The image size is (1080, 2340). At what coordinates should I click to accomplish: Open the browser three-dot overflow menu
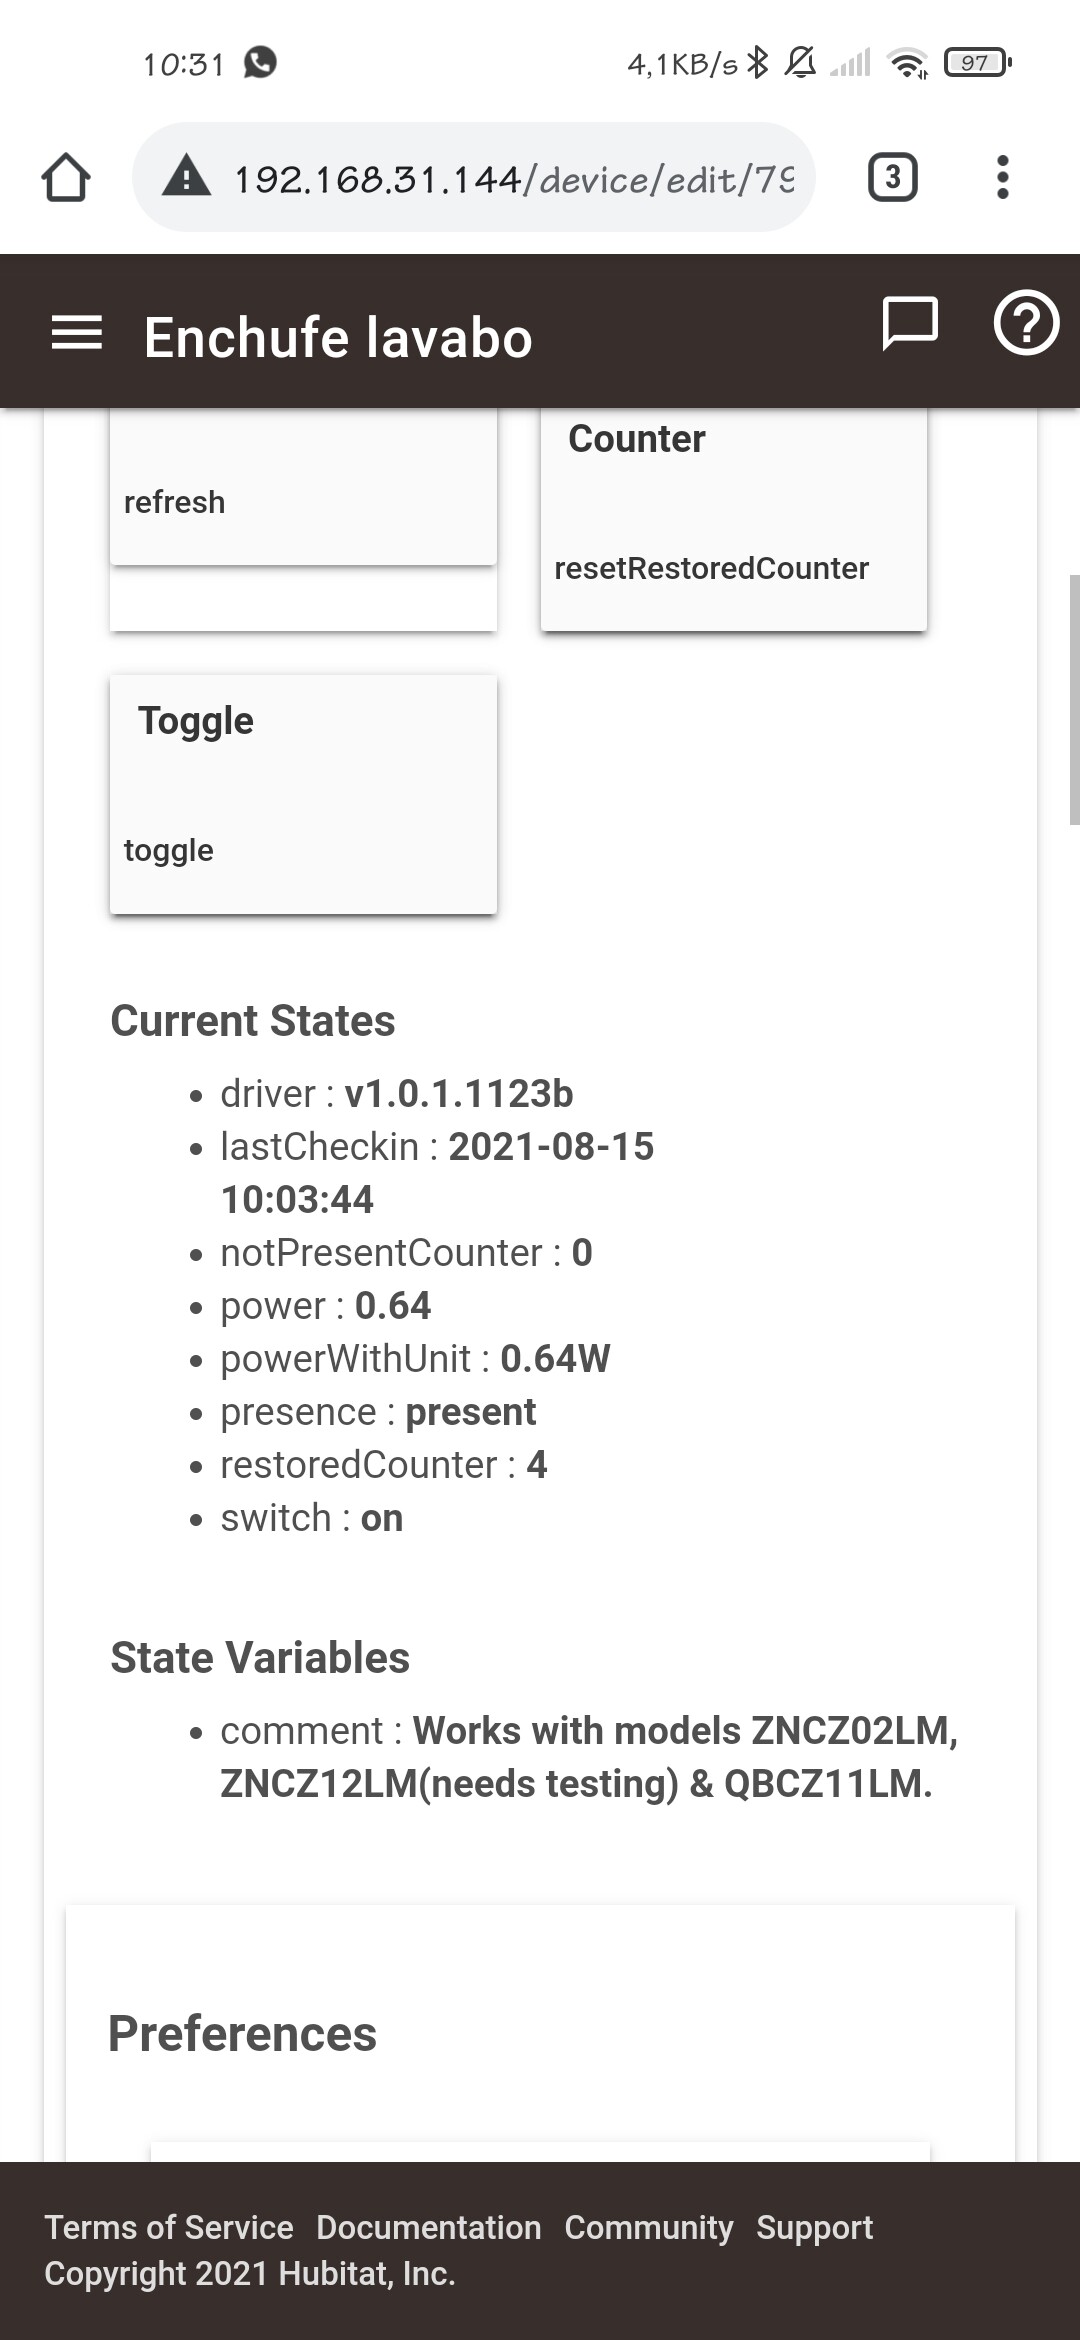1002,178
